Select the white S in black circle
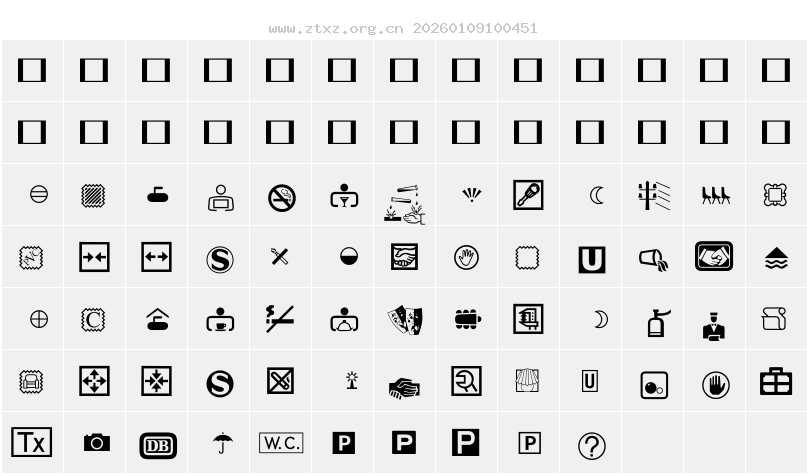The height and width of the screenshot is (476, 808). coord(220,384)
